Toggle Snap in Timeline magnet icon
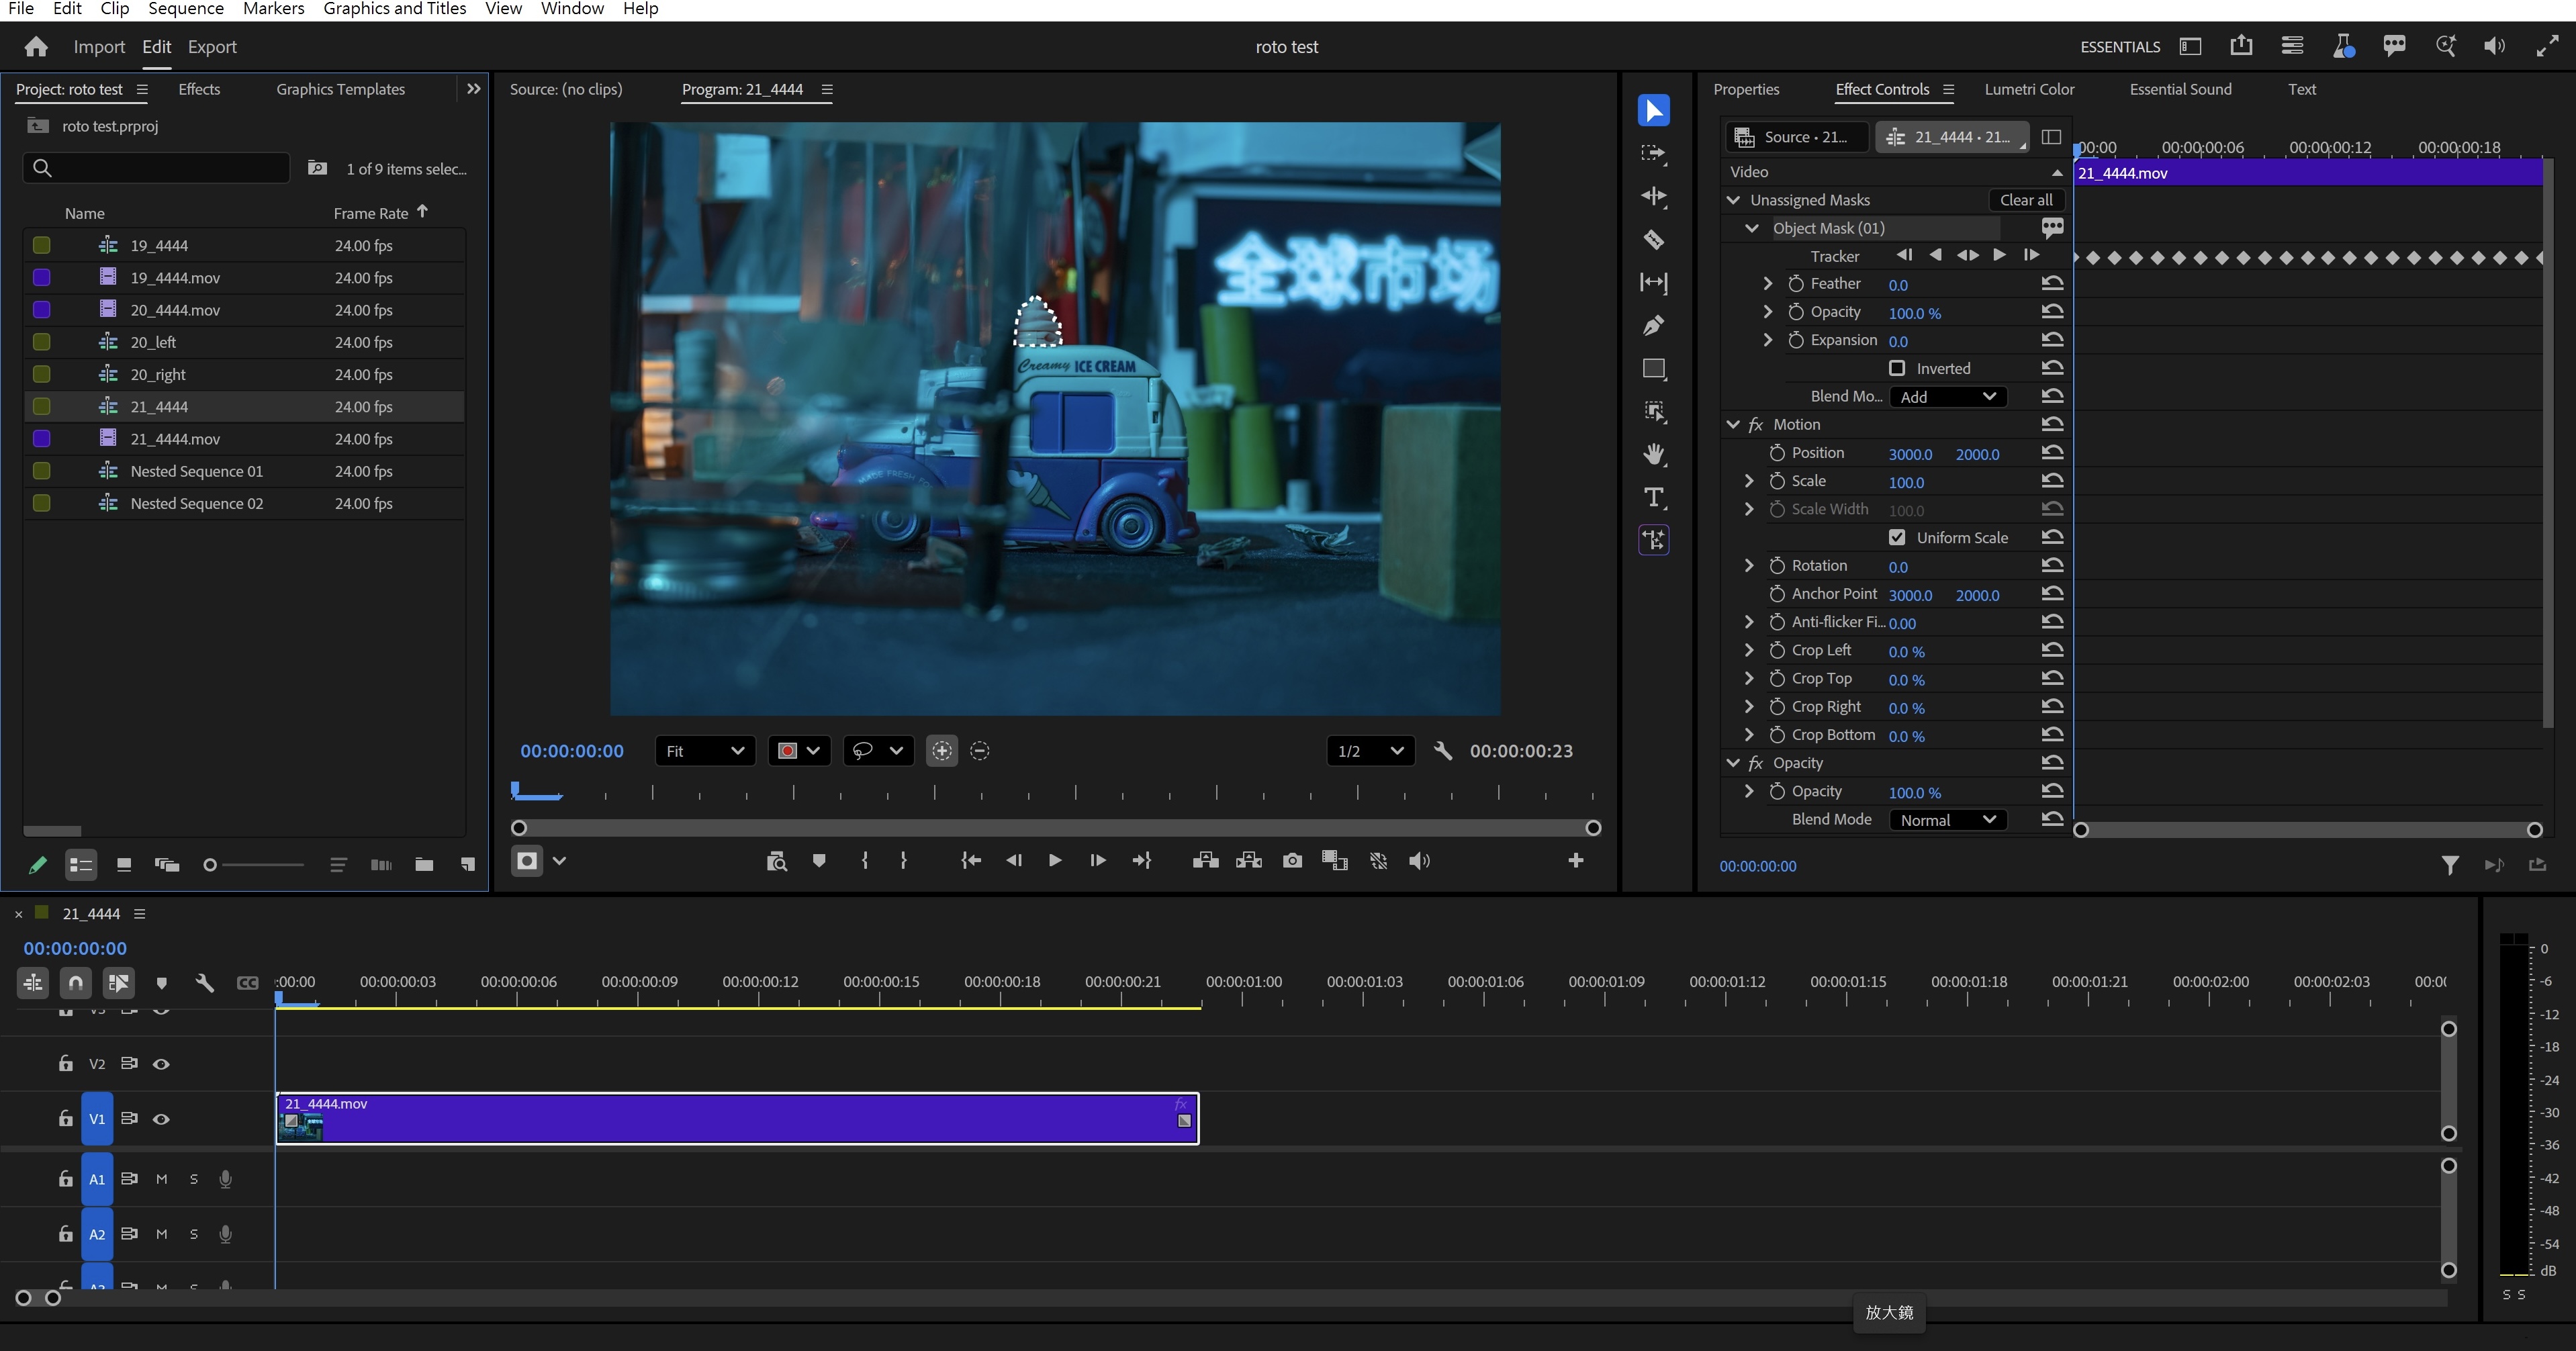 (x=75, y=983)
